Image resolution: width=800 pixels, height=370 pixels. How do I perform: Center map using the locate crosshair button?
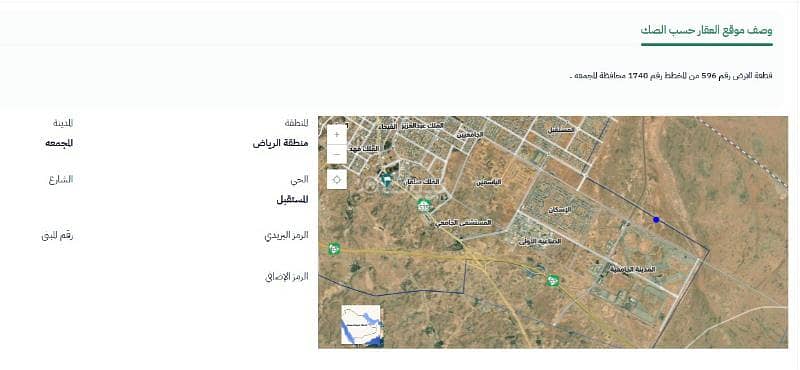coord(337,180)
